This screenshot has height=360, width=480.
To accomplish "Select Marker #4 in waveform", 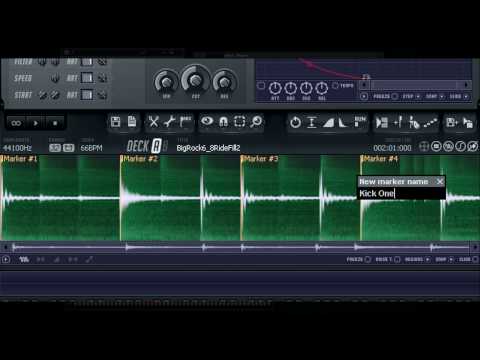I will 380,159.
